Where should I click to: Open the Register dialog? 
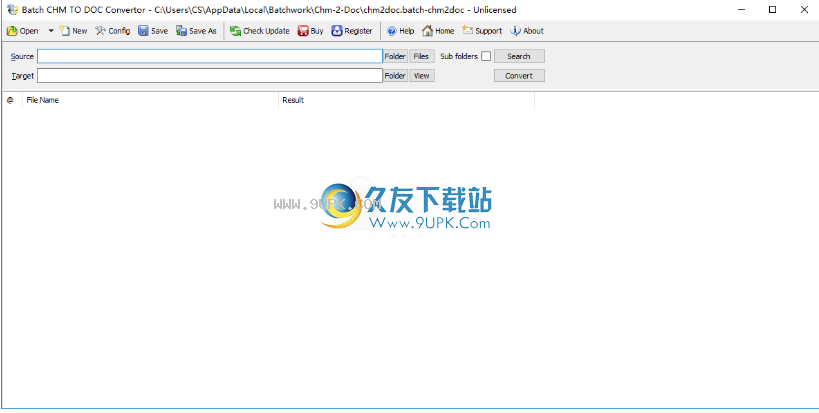tap(352, 31)
